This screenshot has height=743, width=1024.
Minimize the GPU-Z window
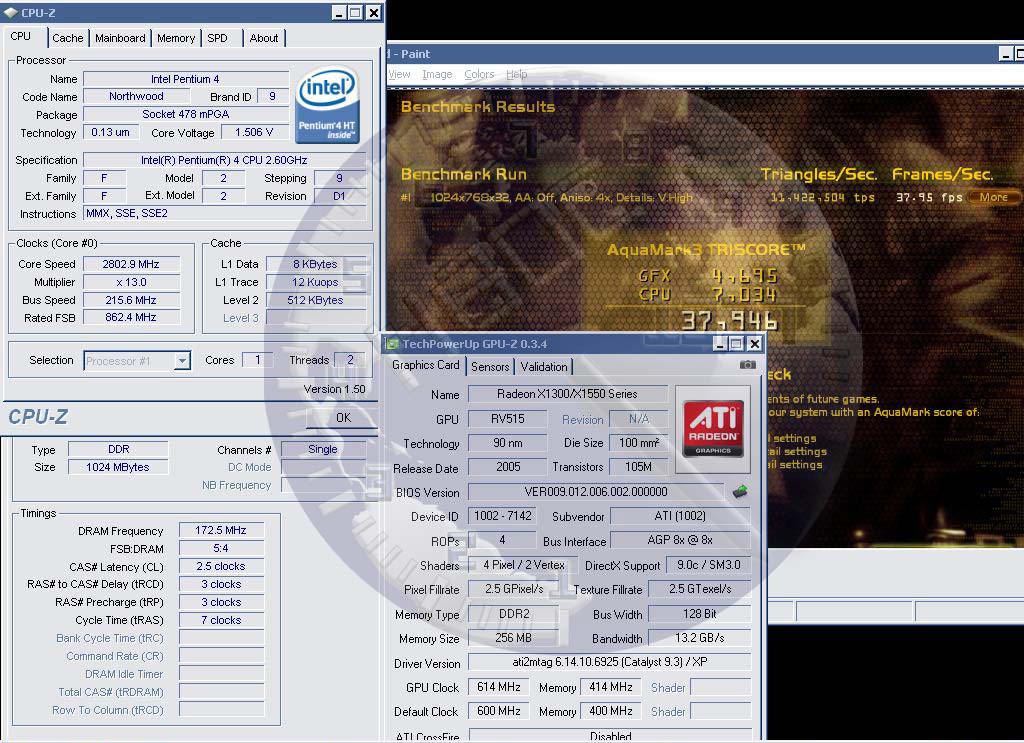pyautogui.click(x=720, y=343)
